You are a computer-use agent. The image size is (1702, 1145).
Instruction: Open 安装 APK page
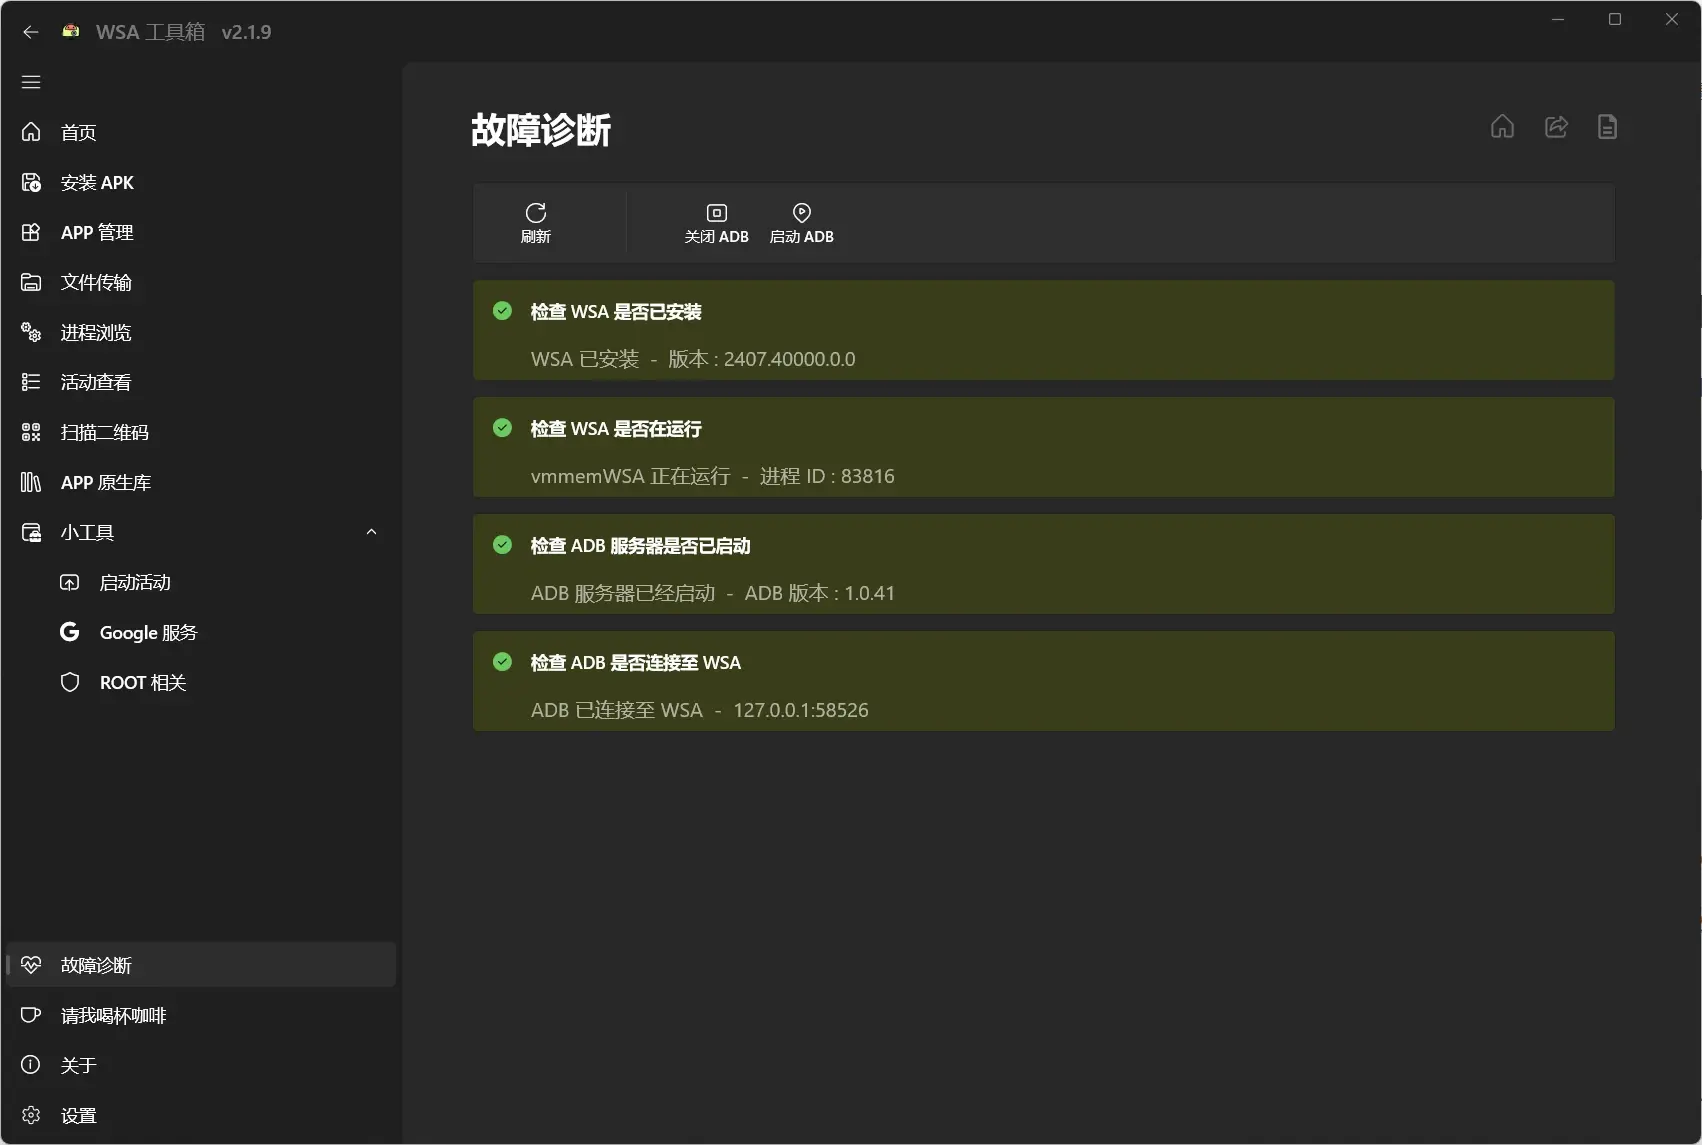pos(201,182)
